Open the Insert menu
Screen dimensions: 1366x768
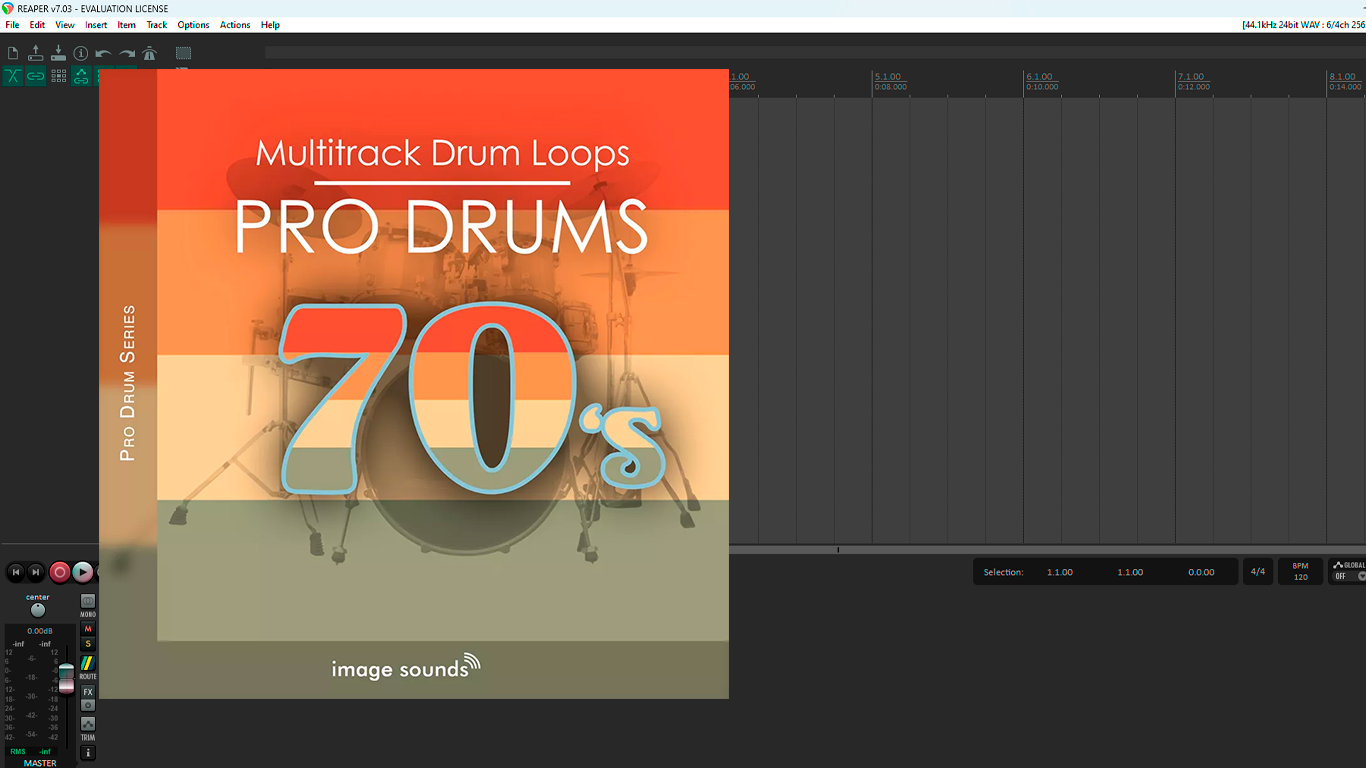pos(96,25)
